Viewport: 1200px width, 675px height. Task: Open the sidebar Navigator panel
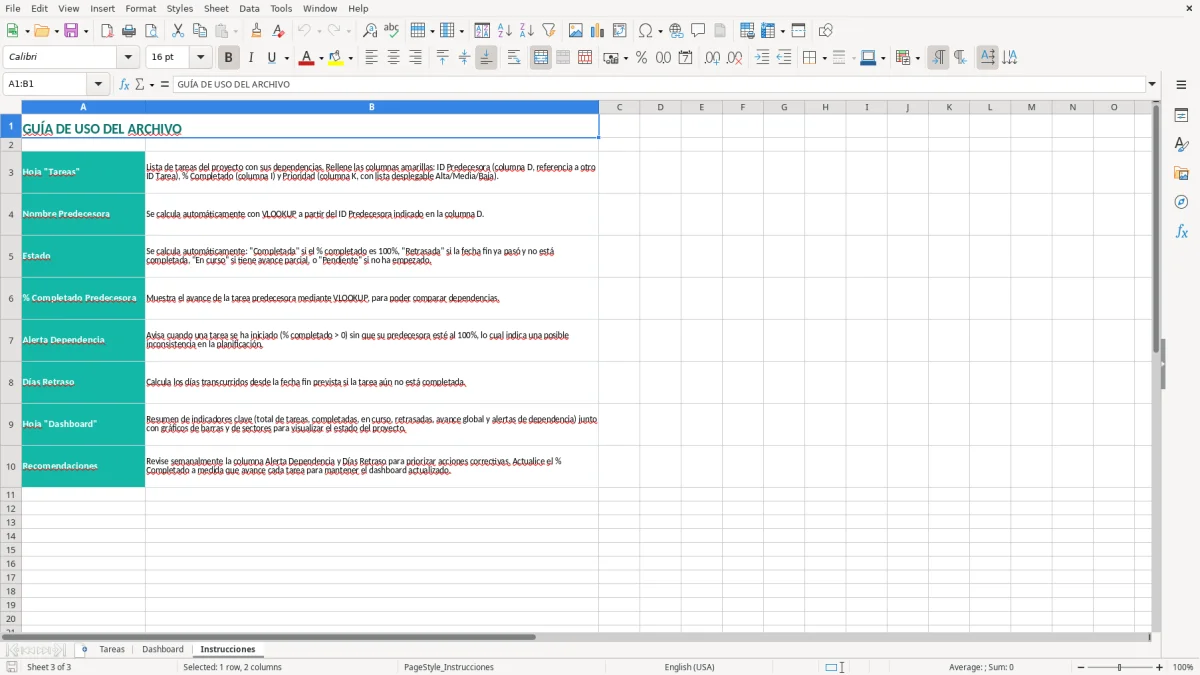[x=1181, y=202]
